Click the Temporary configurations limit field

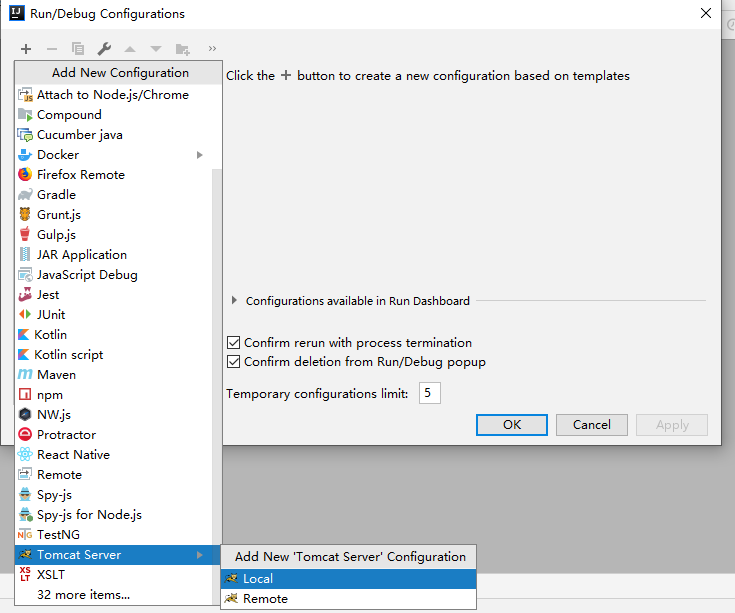tap(430, 393)
